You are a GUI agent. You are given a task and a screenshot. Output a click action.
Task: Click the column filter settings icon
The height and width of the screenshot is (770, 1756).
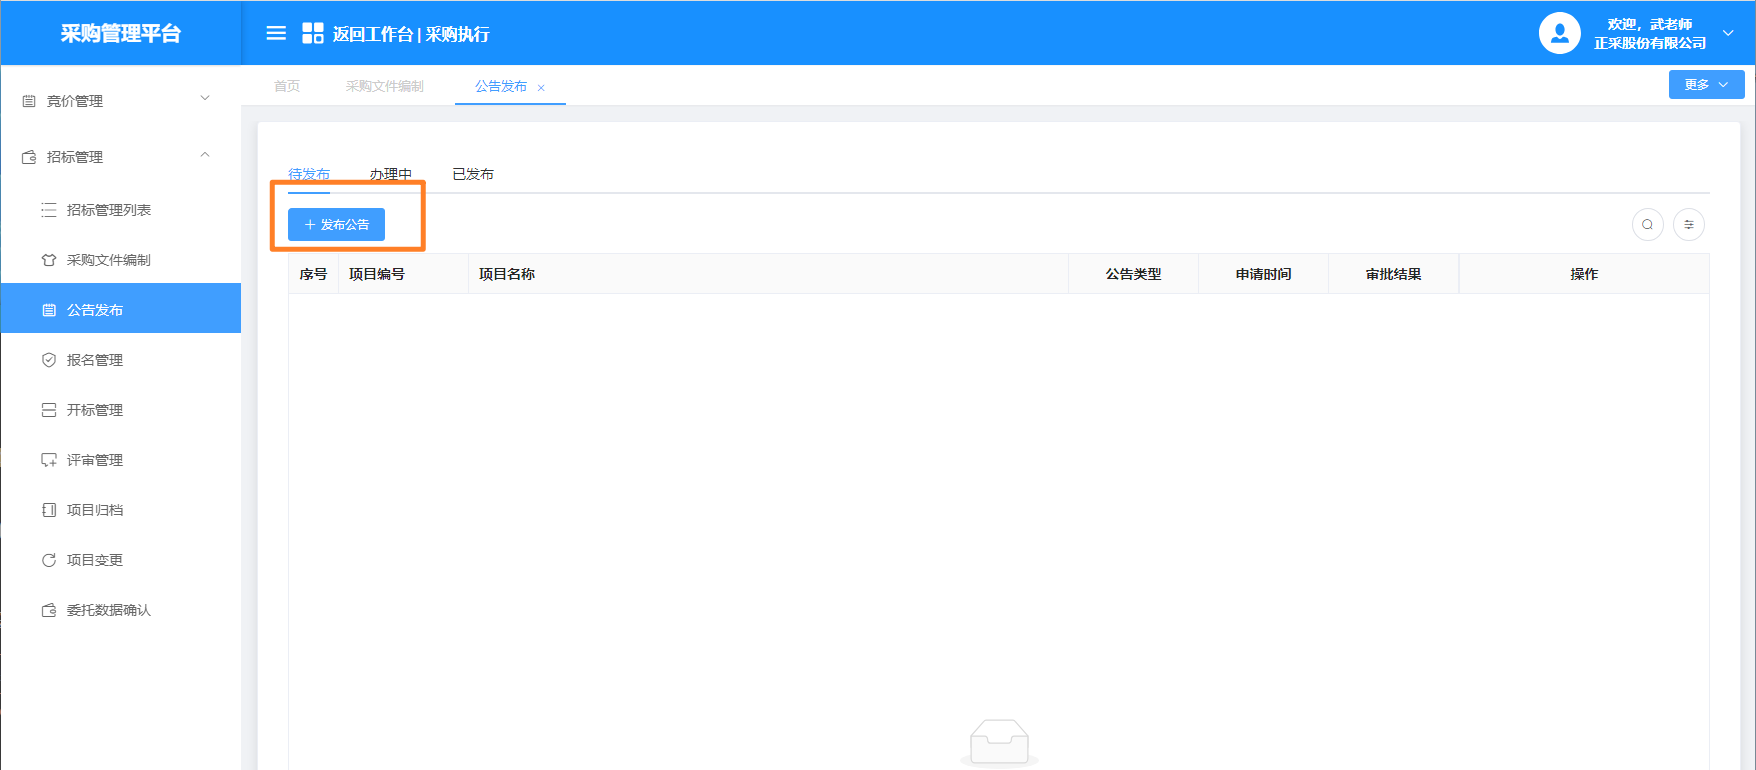(1689, 225)
